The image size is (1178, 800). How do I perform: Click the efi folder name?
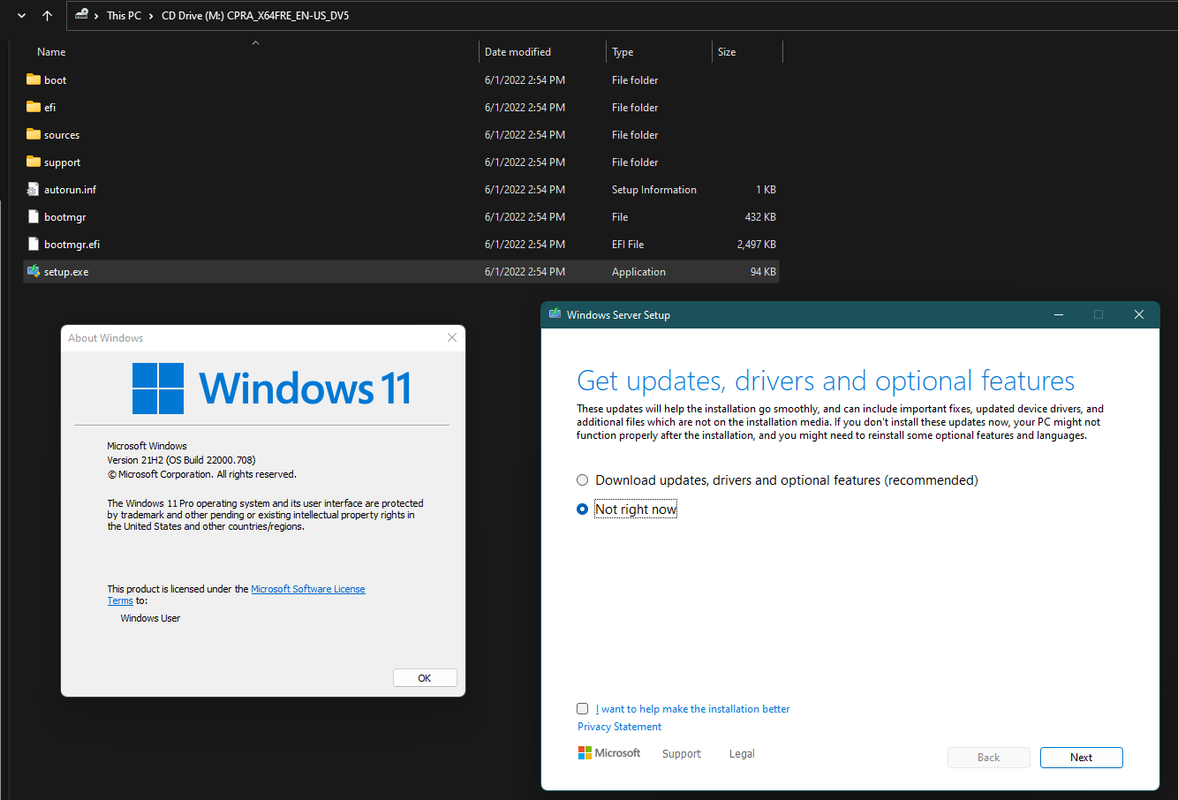(x=50, y=107)
